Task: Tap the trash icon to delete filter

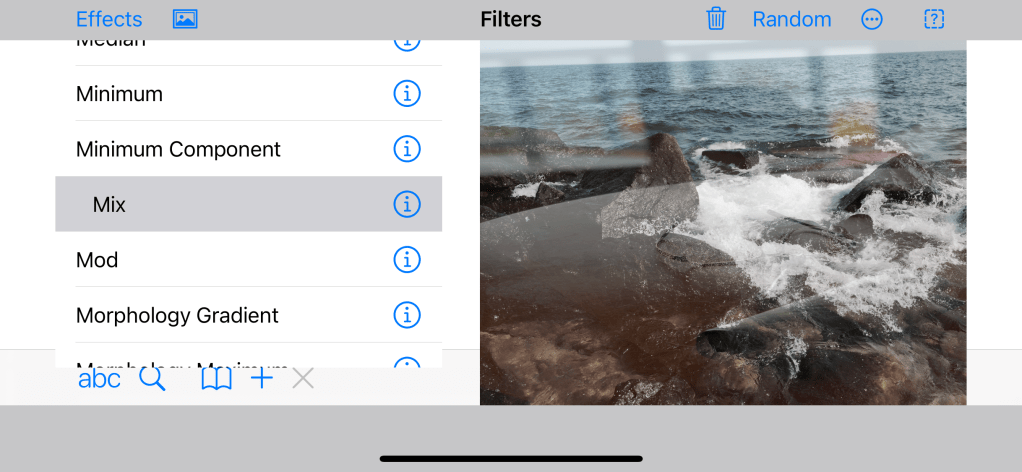Action: (716, 19)
